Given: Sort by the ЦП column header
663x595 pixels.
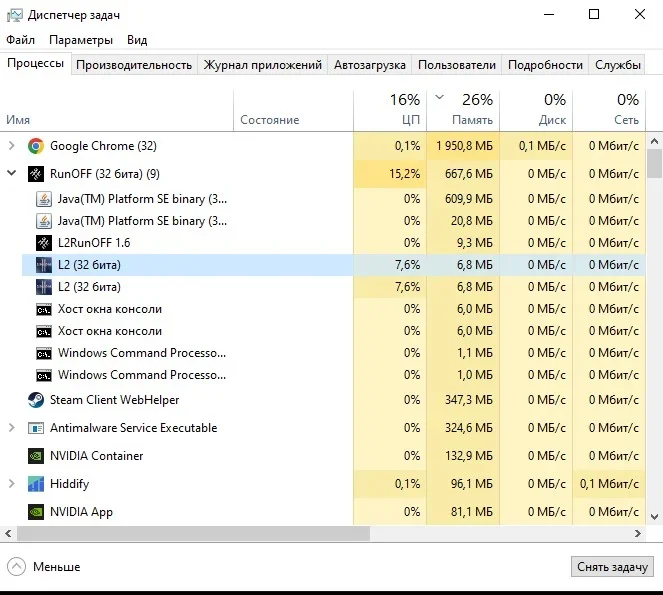Looking at the screenshot, I should point(390,110).
